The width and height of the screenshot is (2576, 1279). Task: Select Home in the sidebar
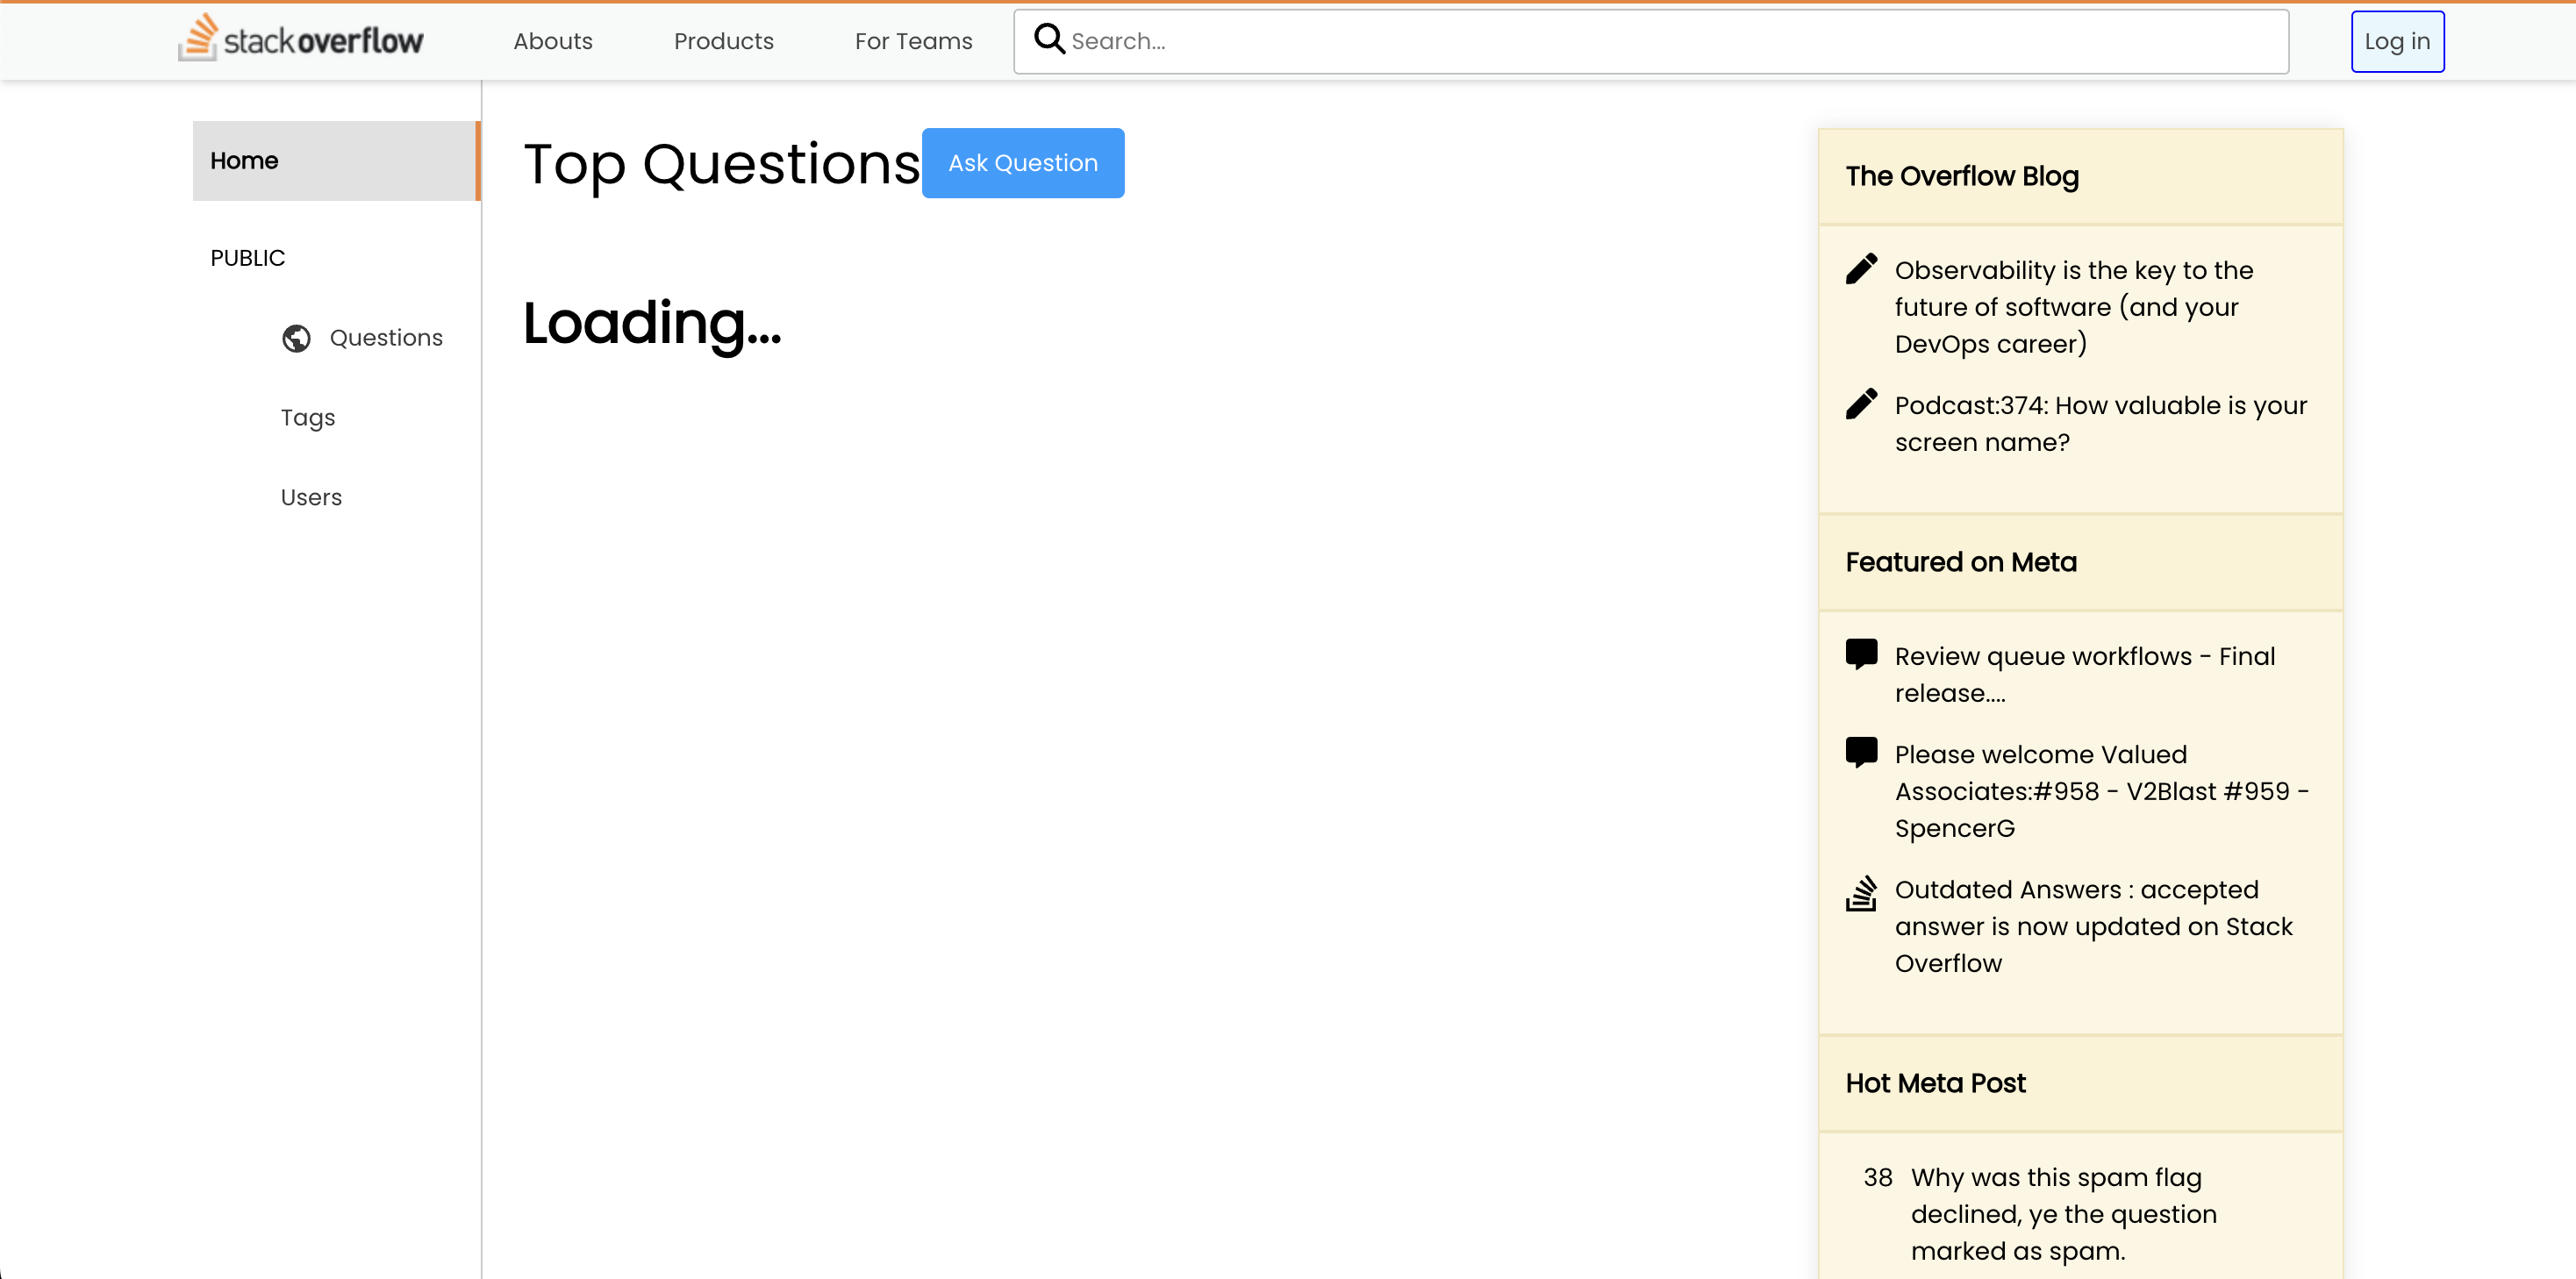[243, 160]
